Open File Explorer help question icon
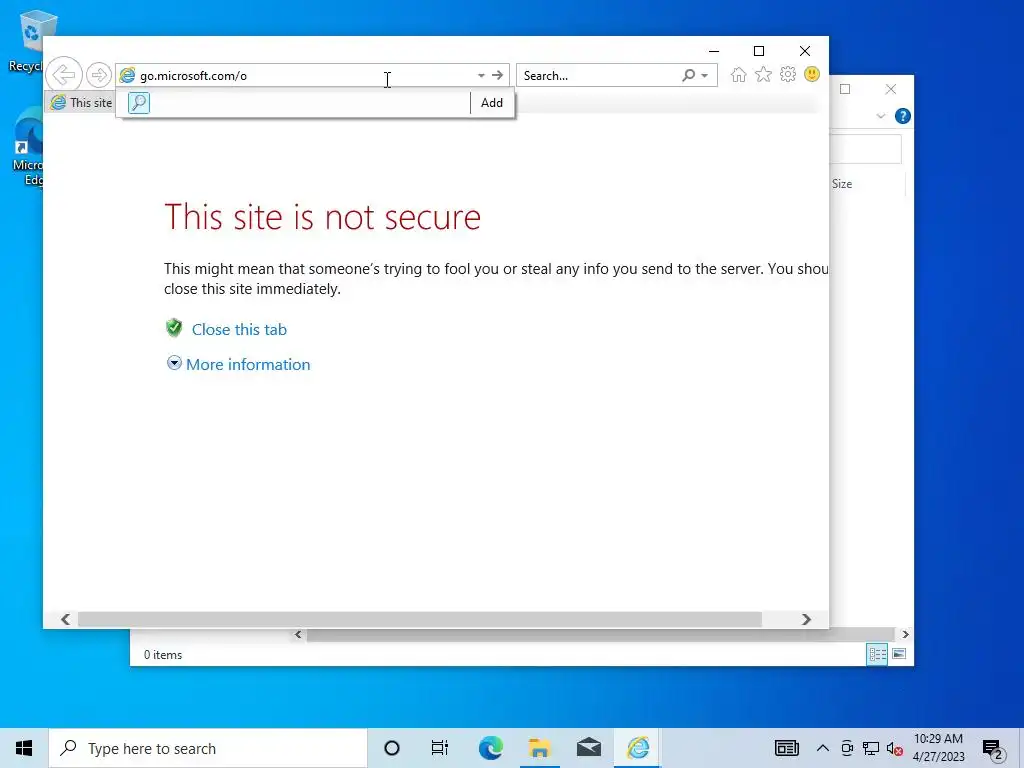1024x768 pixels. tap(903, 116)
